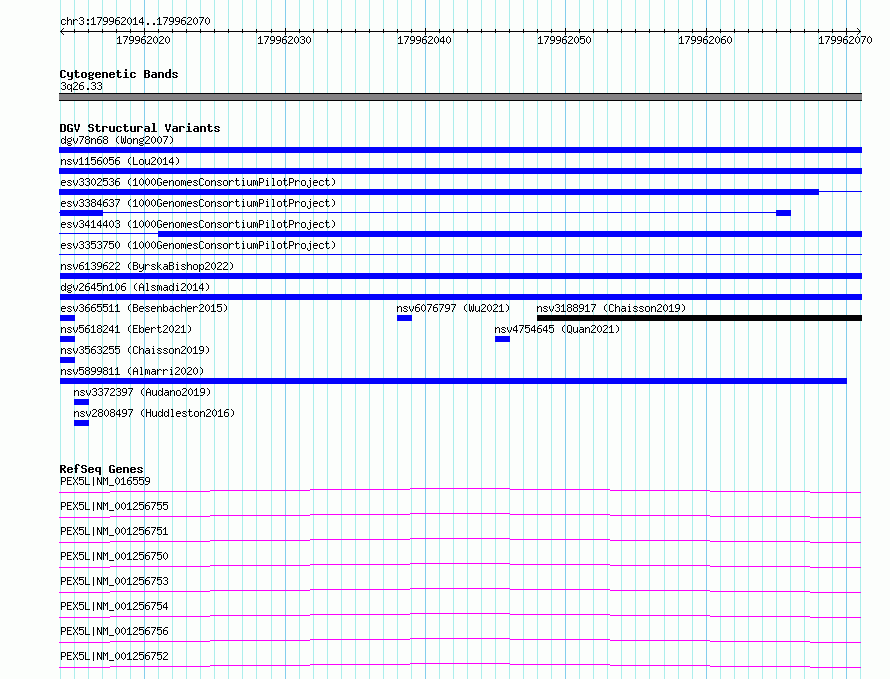Click the dgv78n68 (Wong2007) variant label
This screenshot has width=890, height=679.
point(117,140)
